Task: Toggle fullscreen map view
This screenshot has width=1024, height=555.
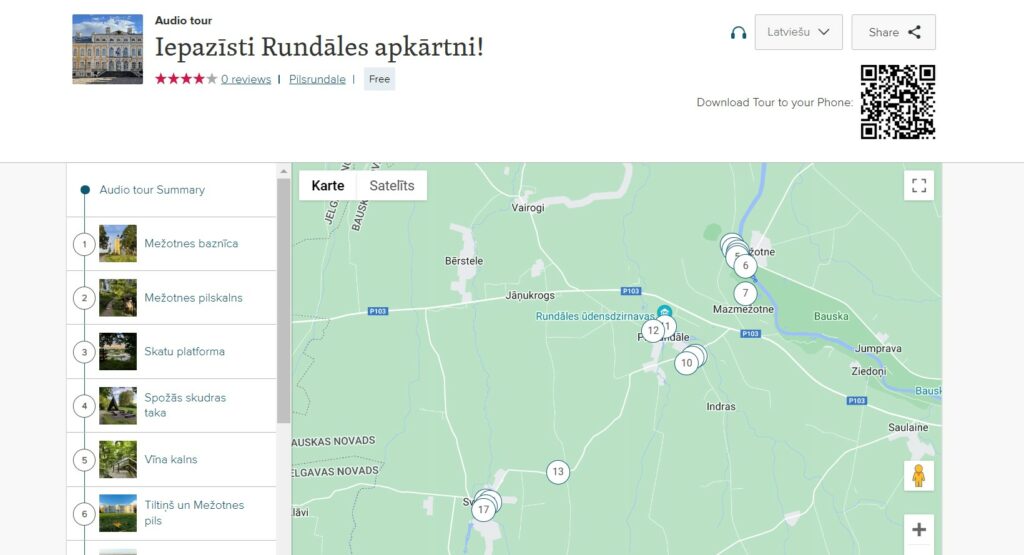Action: (x=918, y=186)
